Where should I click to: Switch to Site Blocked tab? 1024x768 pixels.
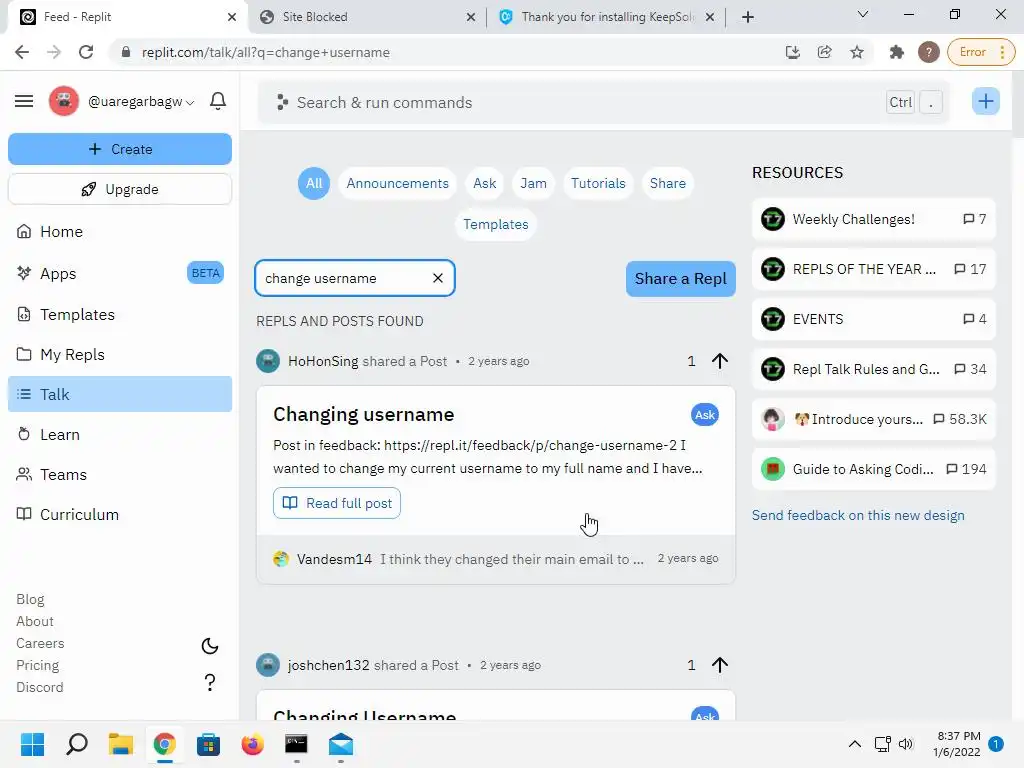click(x=367, y=17)
